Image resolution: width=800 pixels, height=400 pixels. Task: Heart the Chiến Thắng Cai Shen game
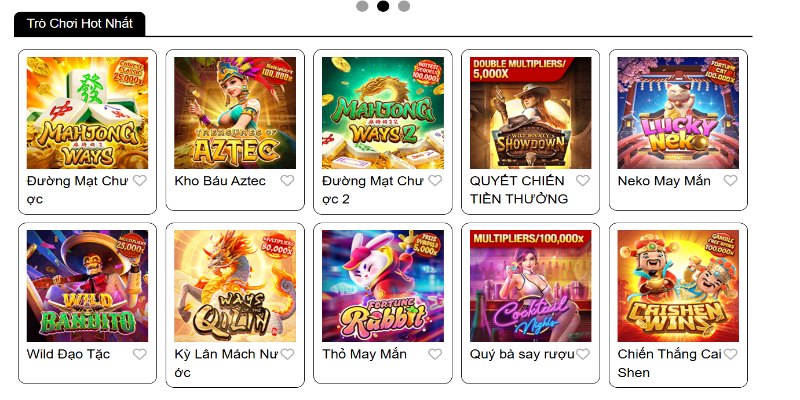[731, 354]
